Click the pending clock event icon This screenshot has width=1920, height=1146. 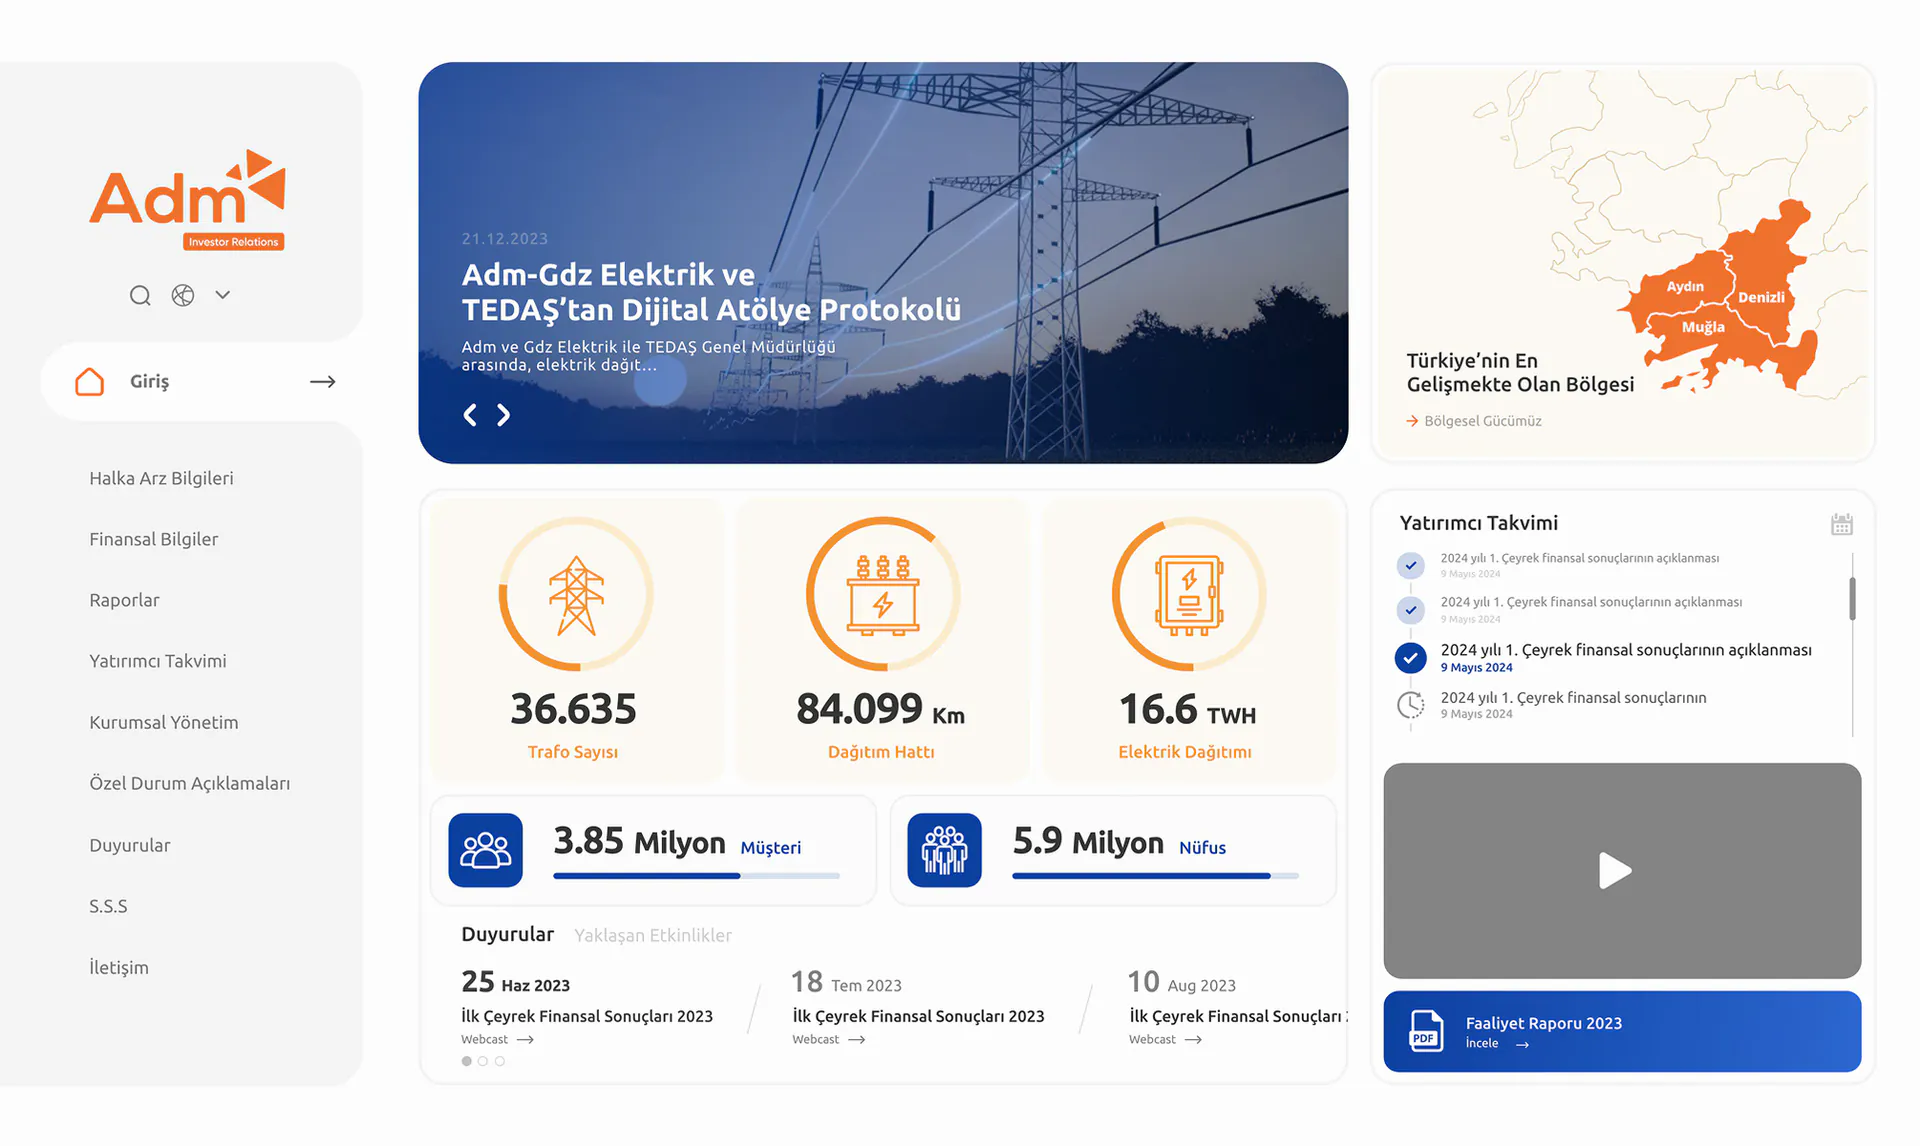pos(1411,705)
